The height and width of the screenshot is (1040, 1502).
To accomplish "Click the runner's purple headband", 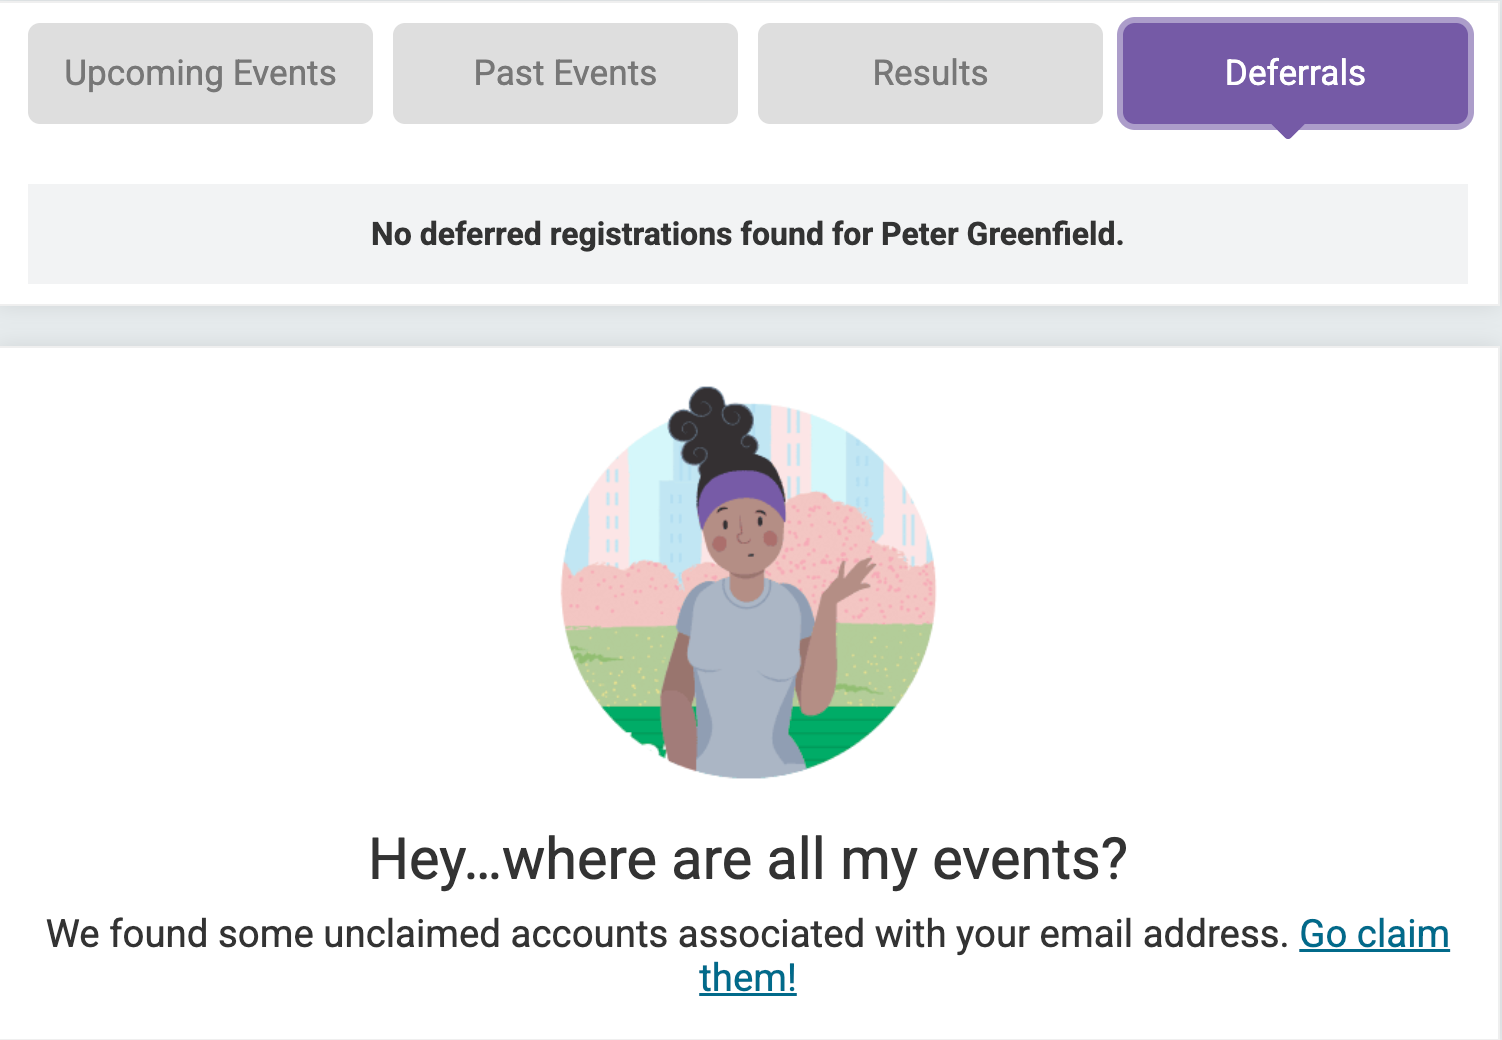I will pyautogui.click(x=741, y=492).
